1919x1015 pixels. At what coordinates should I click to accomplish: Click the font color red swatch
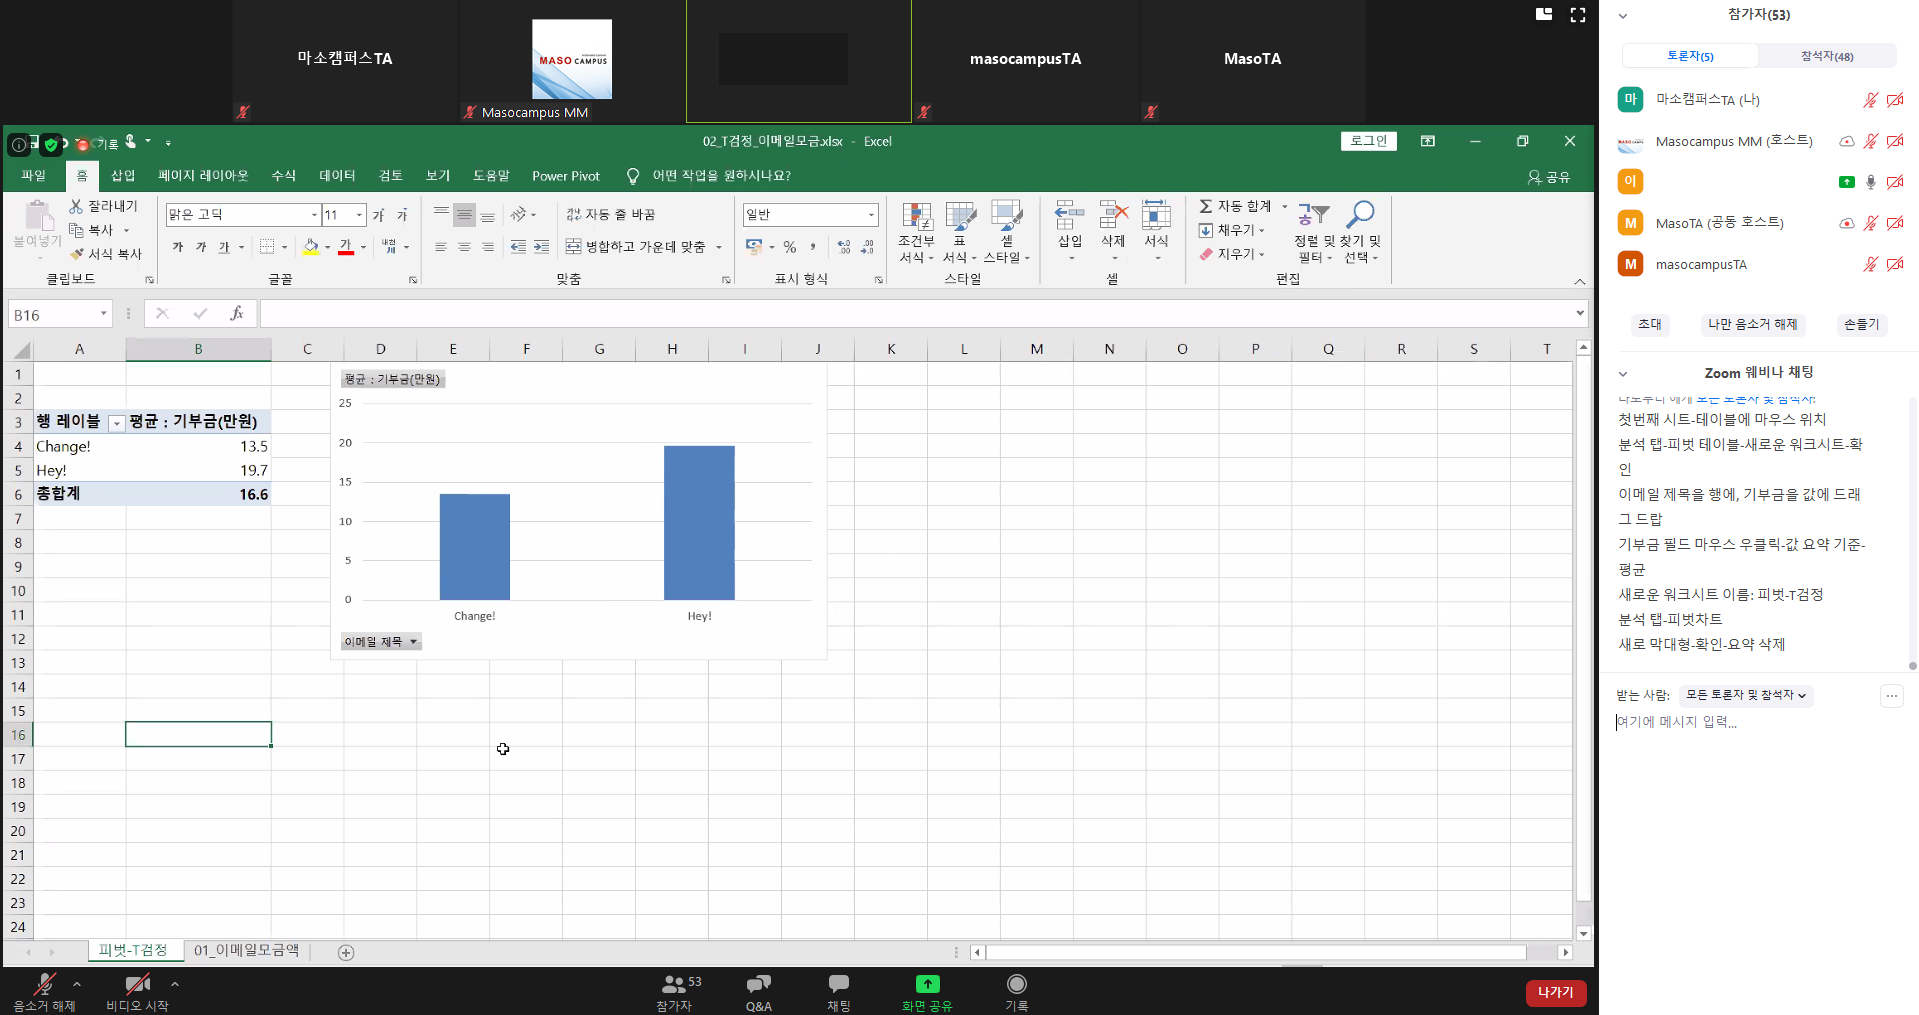coord(345,247)
